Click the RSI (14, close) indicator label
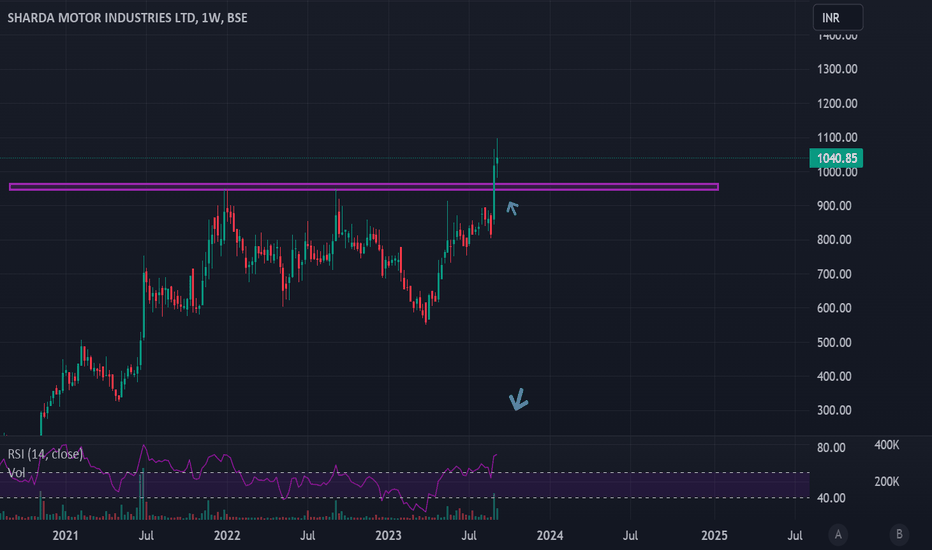Screen dimensions: 932x550 point(45,454)
